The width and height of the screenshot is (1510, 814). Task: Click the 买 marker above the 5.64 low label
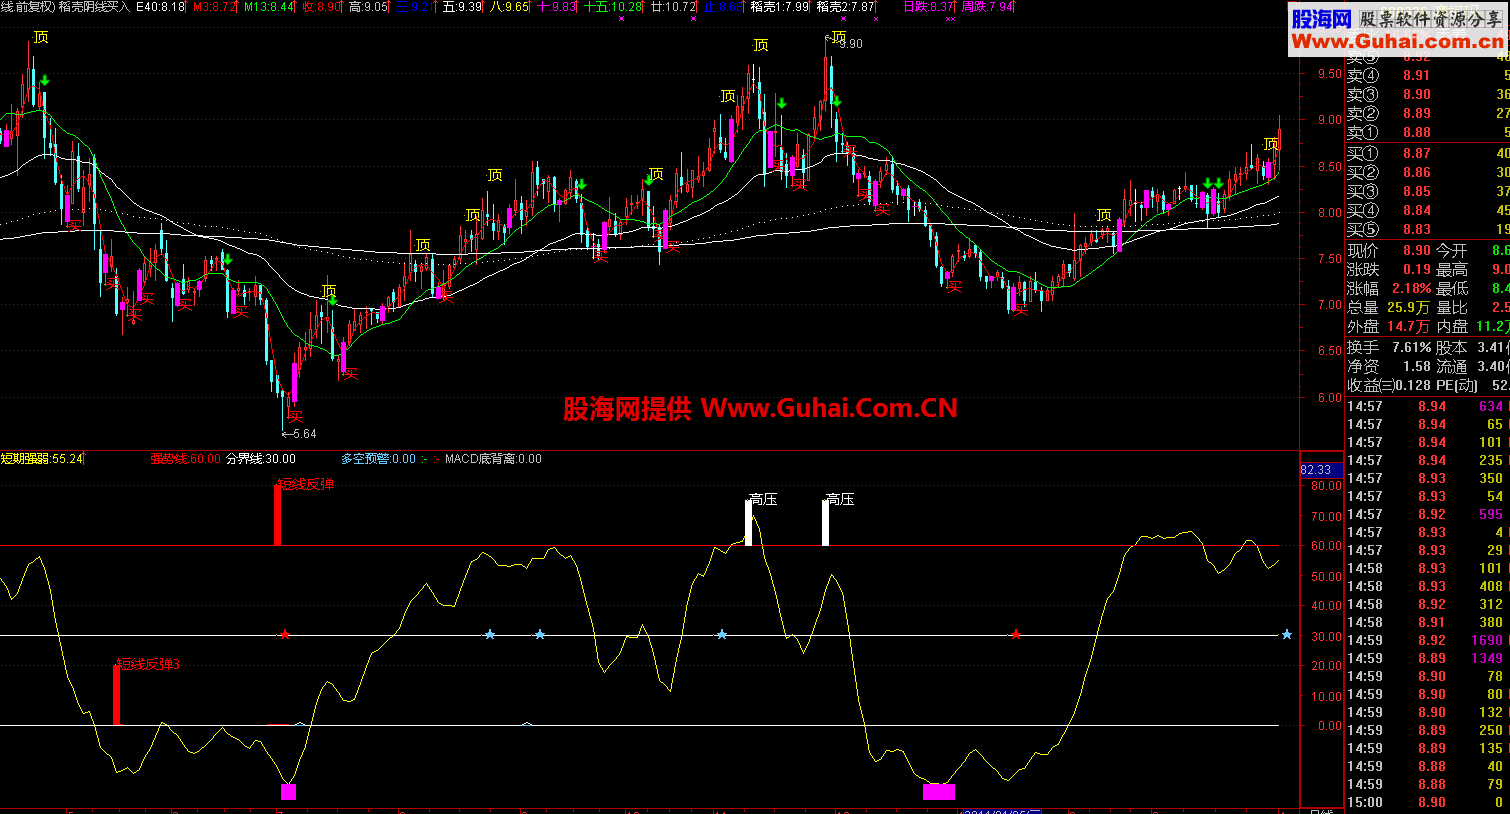pyautogui.click(x=294, y=416)
